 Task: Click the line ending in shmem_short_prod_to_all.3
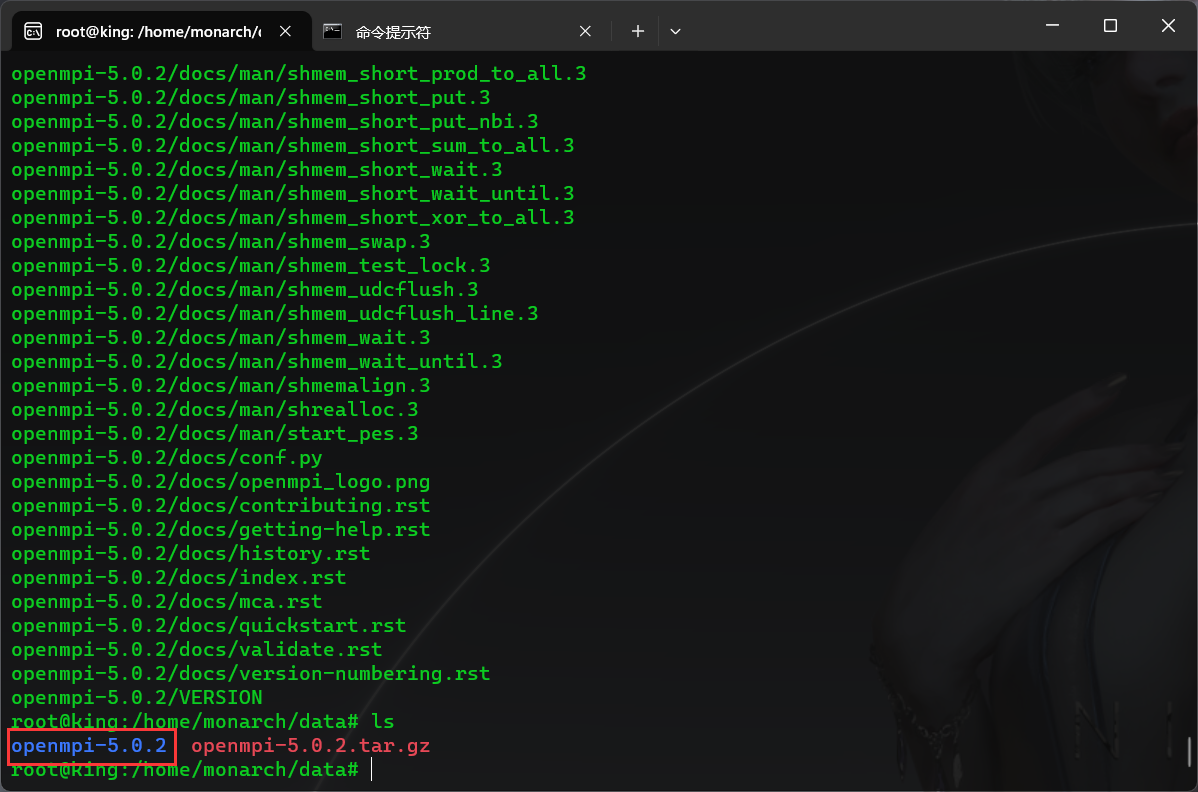[299, 73]
